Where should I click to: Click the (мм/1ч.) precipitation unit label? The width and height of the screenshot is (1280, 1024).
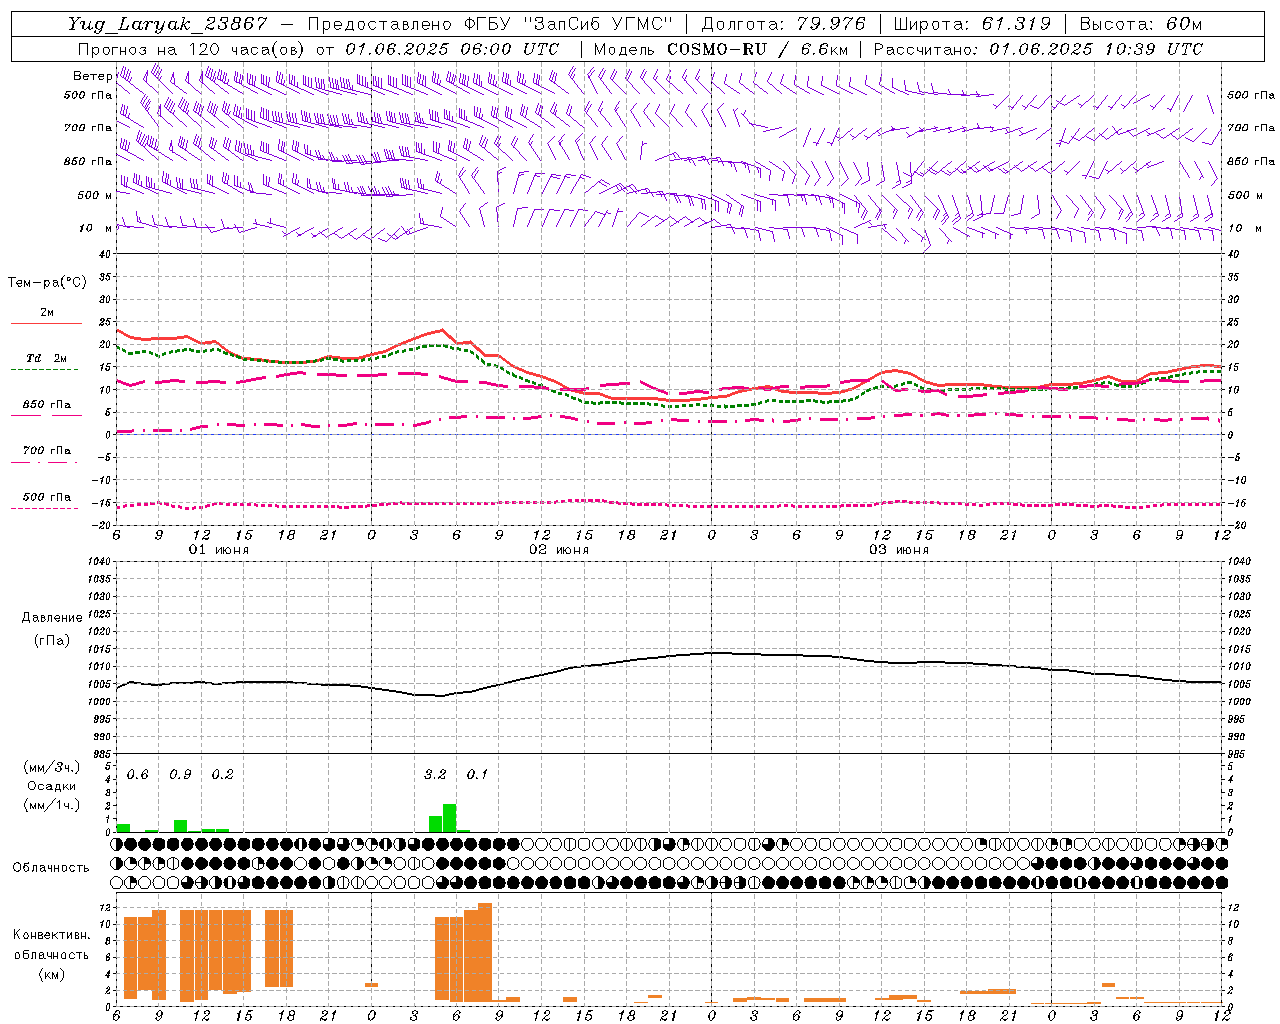point(52,805)
